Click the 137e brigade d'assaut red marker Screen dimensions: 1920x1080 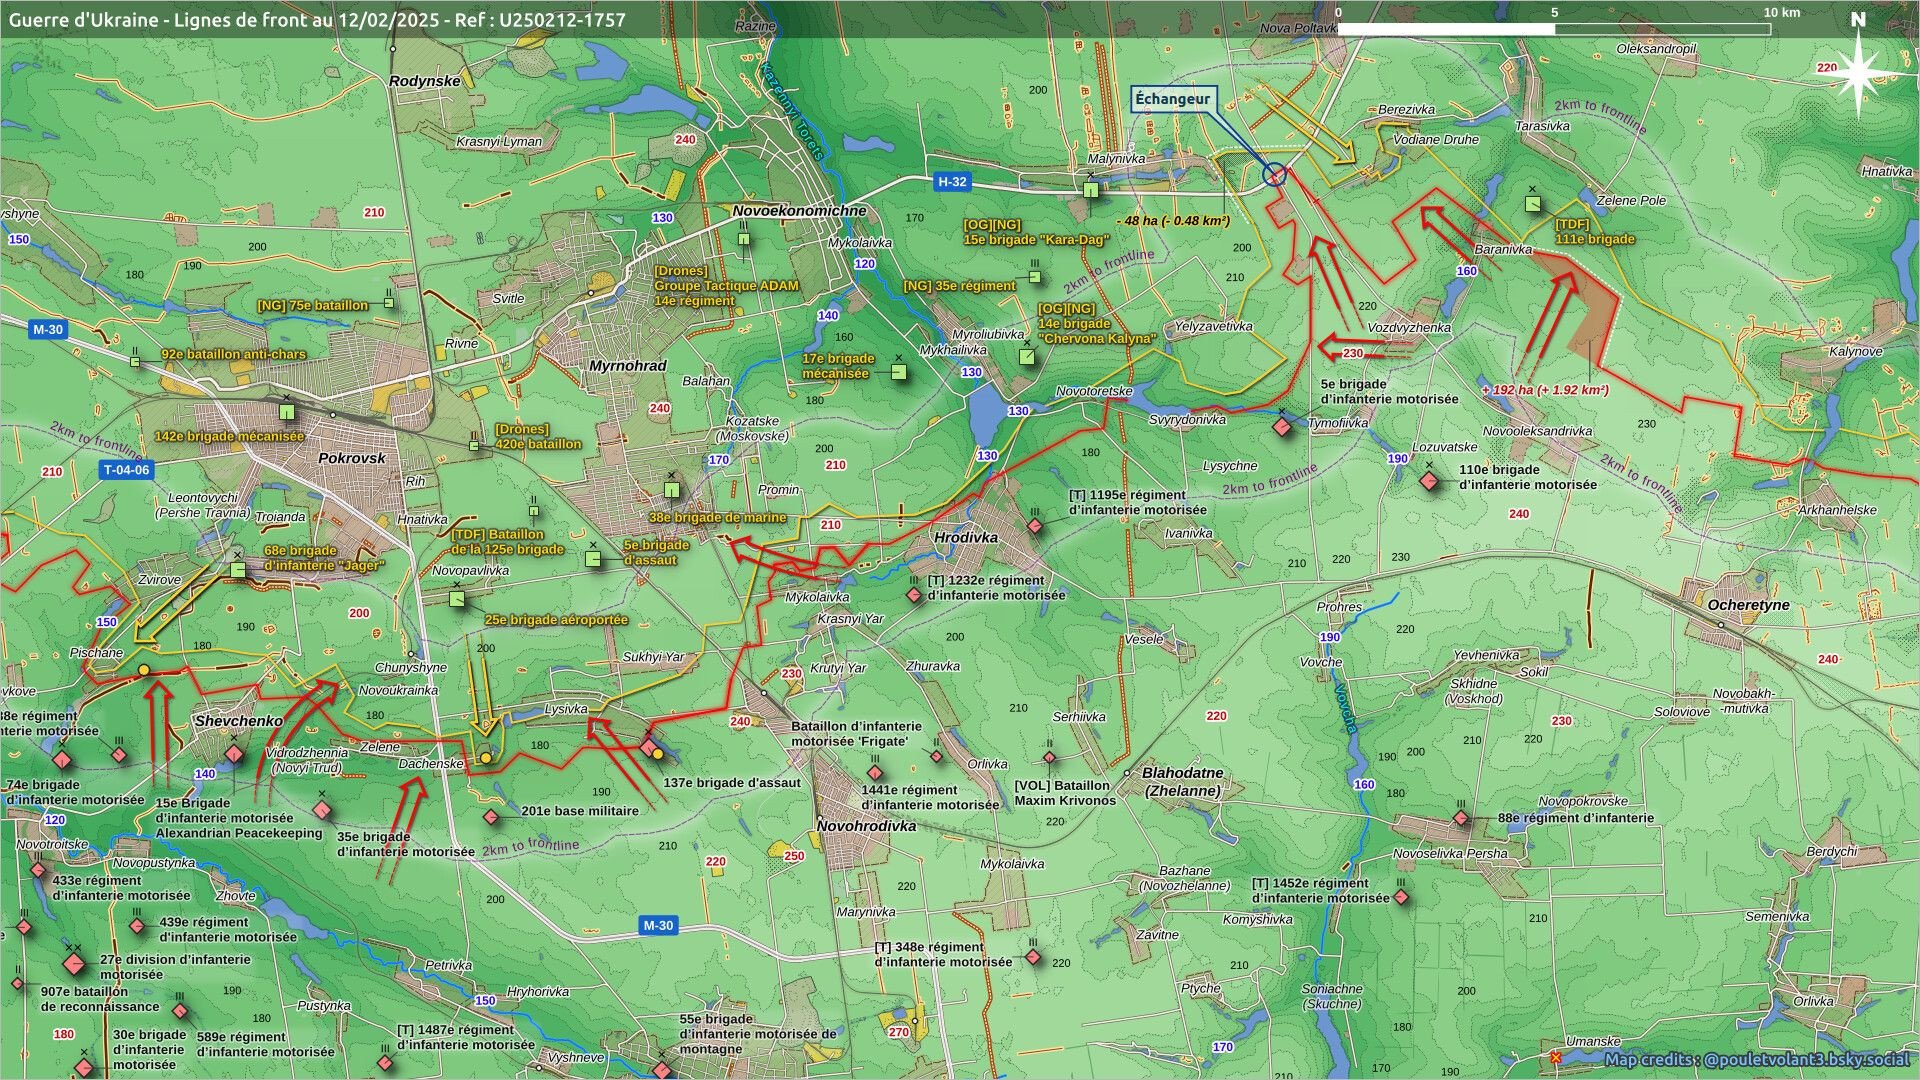(648, 747)
